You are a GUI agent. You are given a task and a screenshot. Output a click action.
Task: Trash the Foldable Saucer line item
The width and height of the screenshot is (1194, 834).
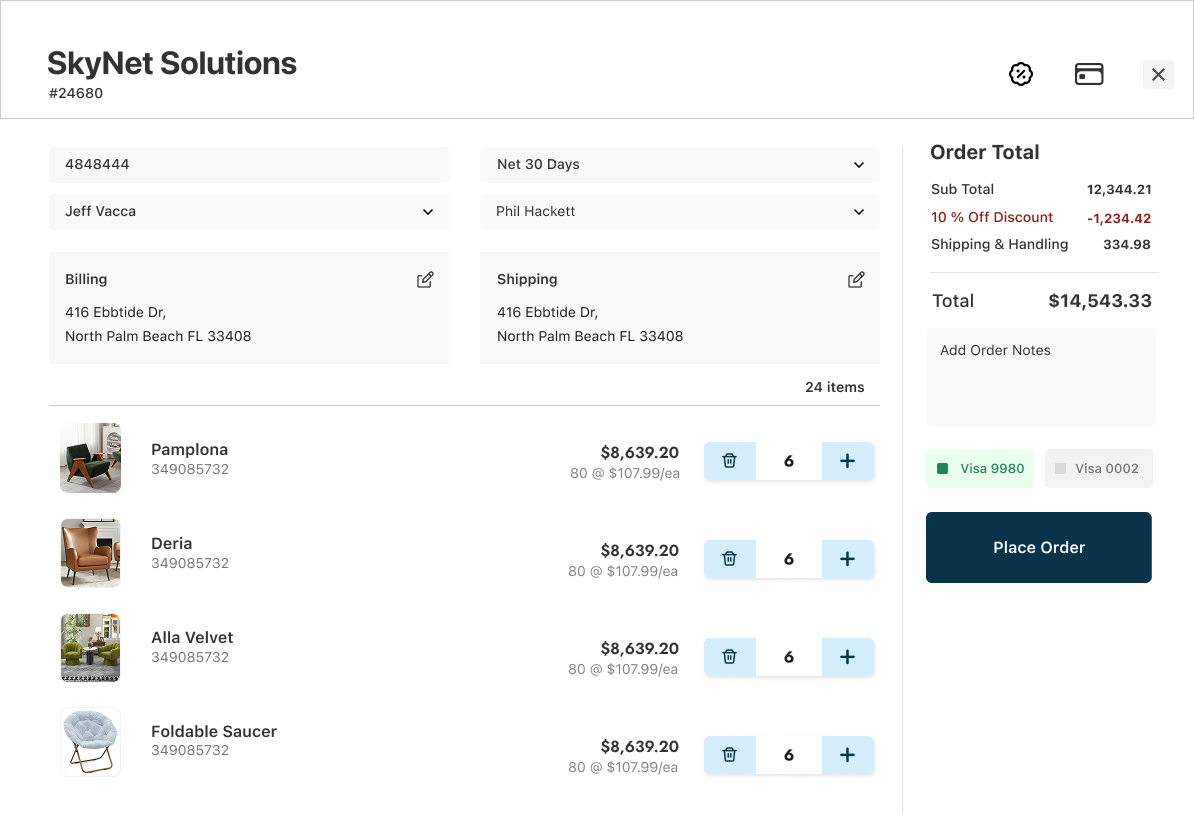730,755
